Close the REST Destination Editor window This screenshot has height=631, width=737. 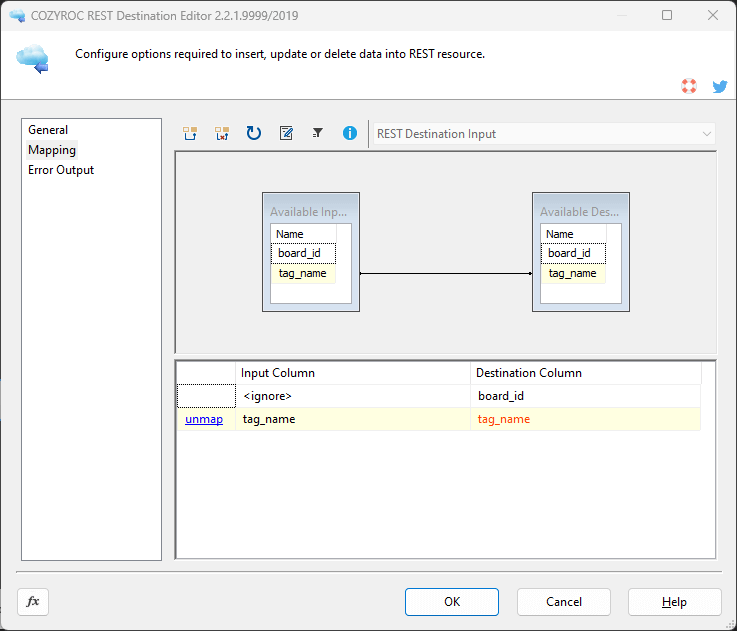tap(713, 15)
